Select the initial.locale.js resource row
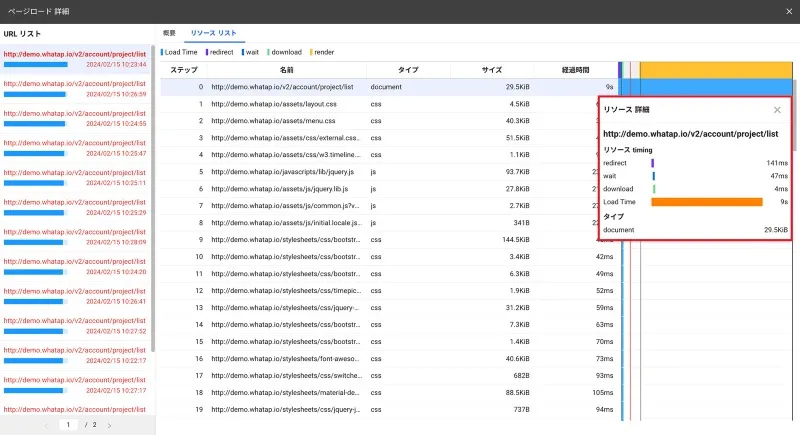800x435 pixels. click(x=379, y=222)
